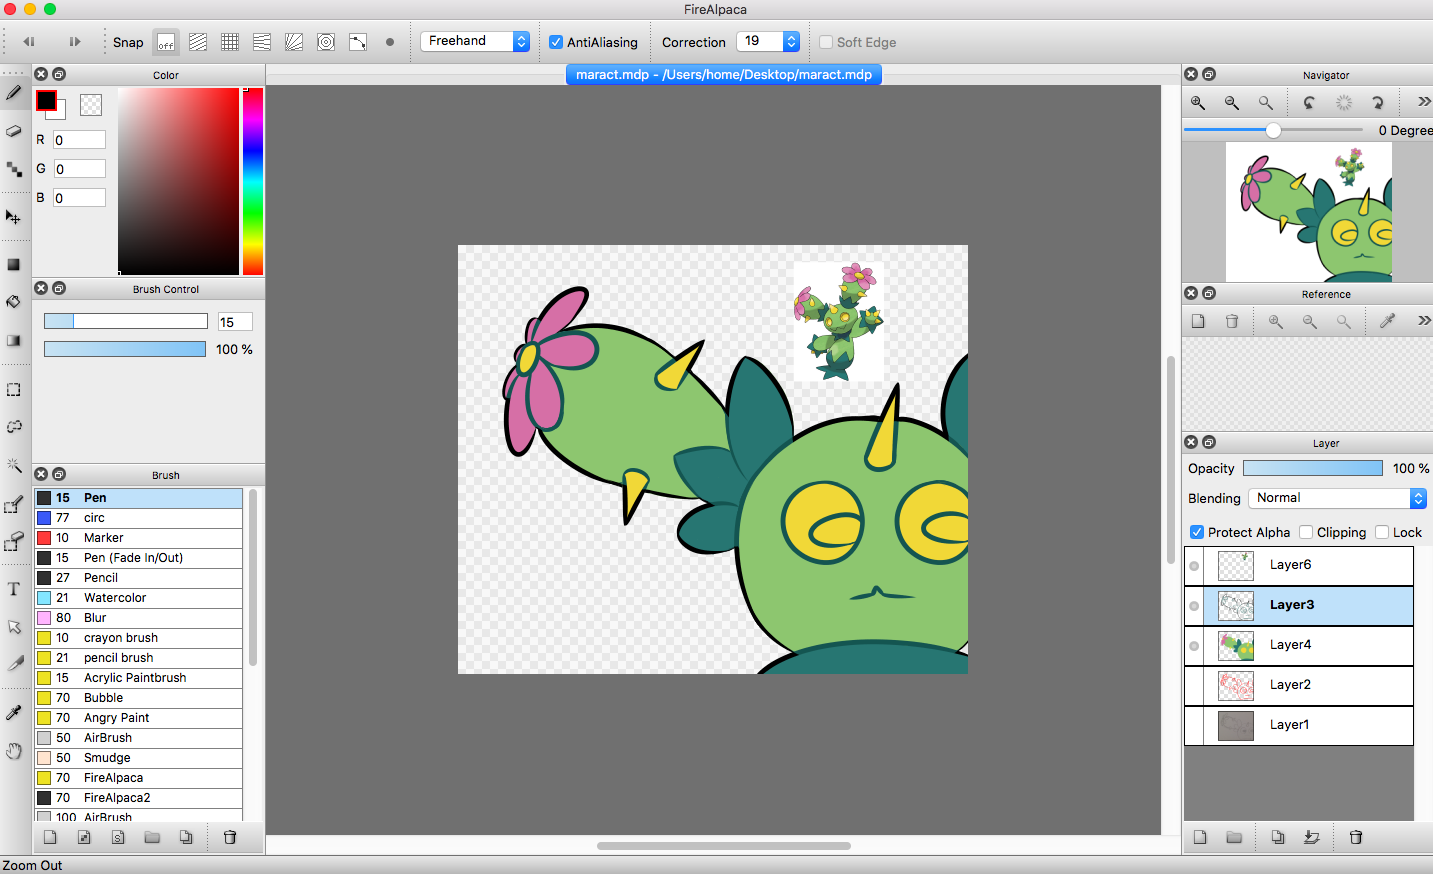Turn Snap off with the off icon

(x=166, y=42)
